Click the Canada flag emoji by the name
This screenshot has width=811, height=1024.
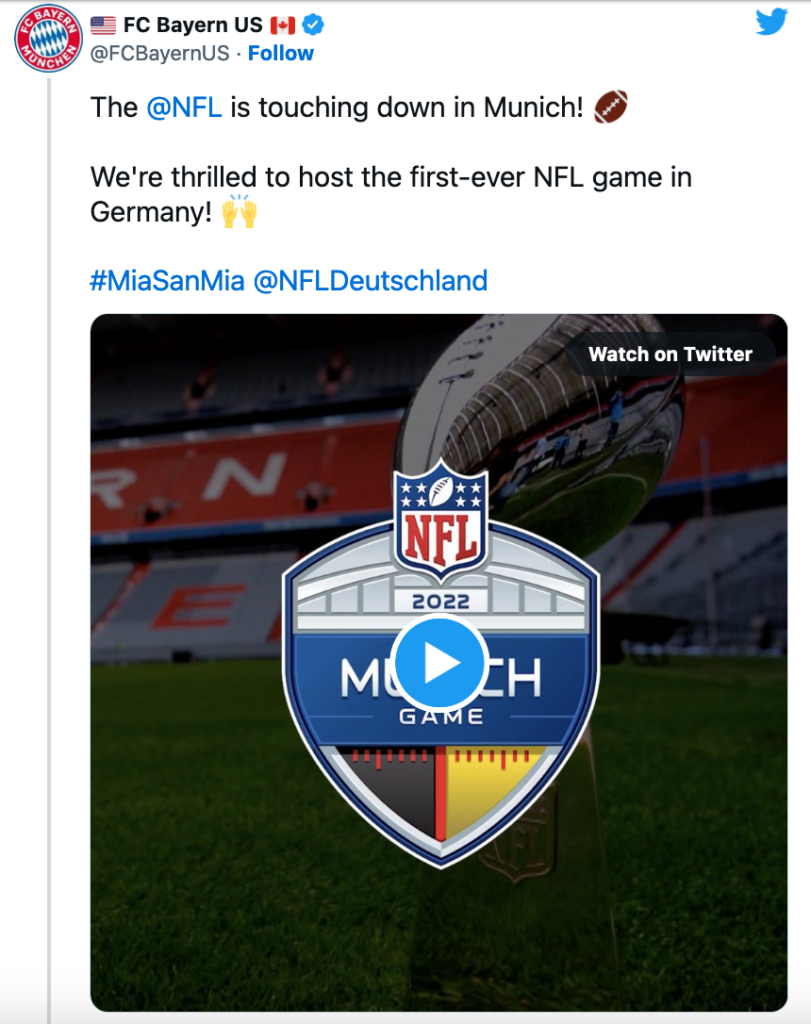pos(283,25)
